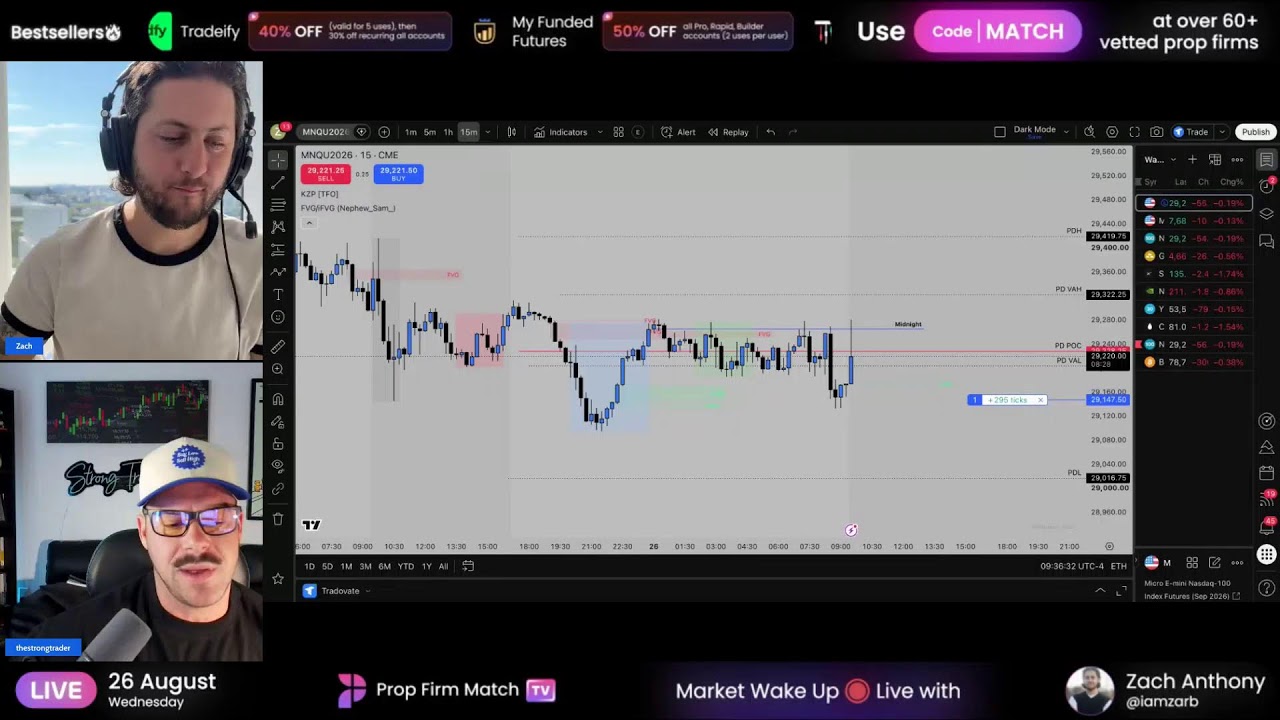The width and height of the screenshot is (1280, 720).
Task: Close the +295 ticks position label
Action: point(1040,400)
